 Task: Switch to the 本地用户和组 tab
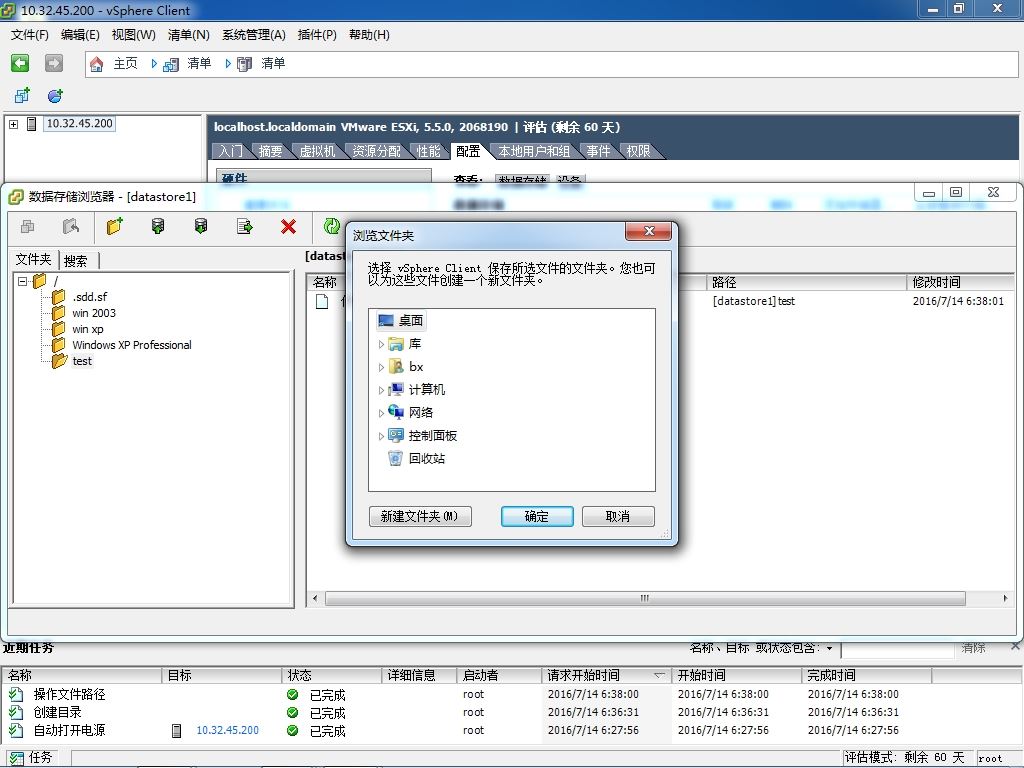534,152
